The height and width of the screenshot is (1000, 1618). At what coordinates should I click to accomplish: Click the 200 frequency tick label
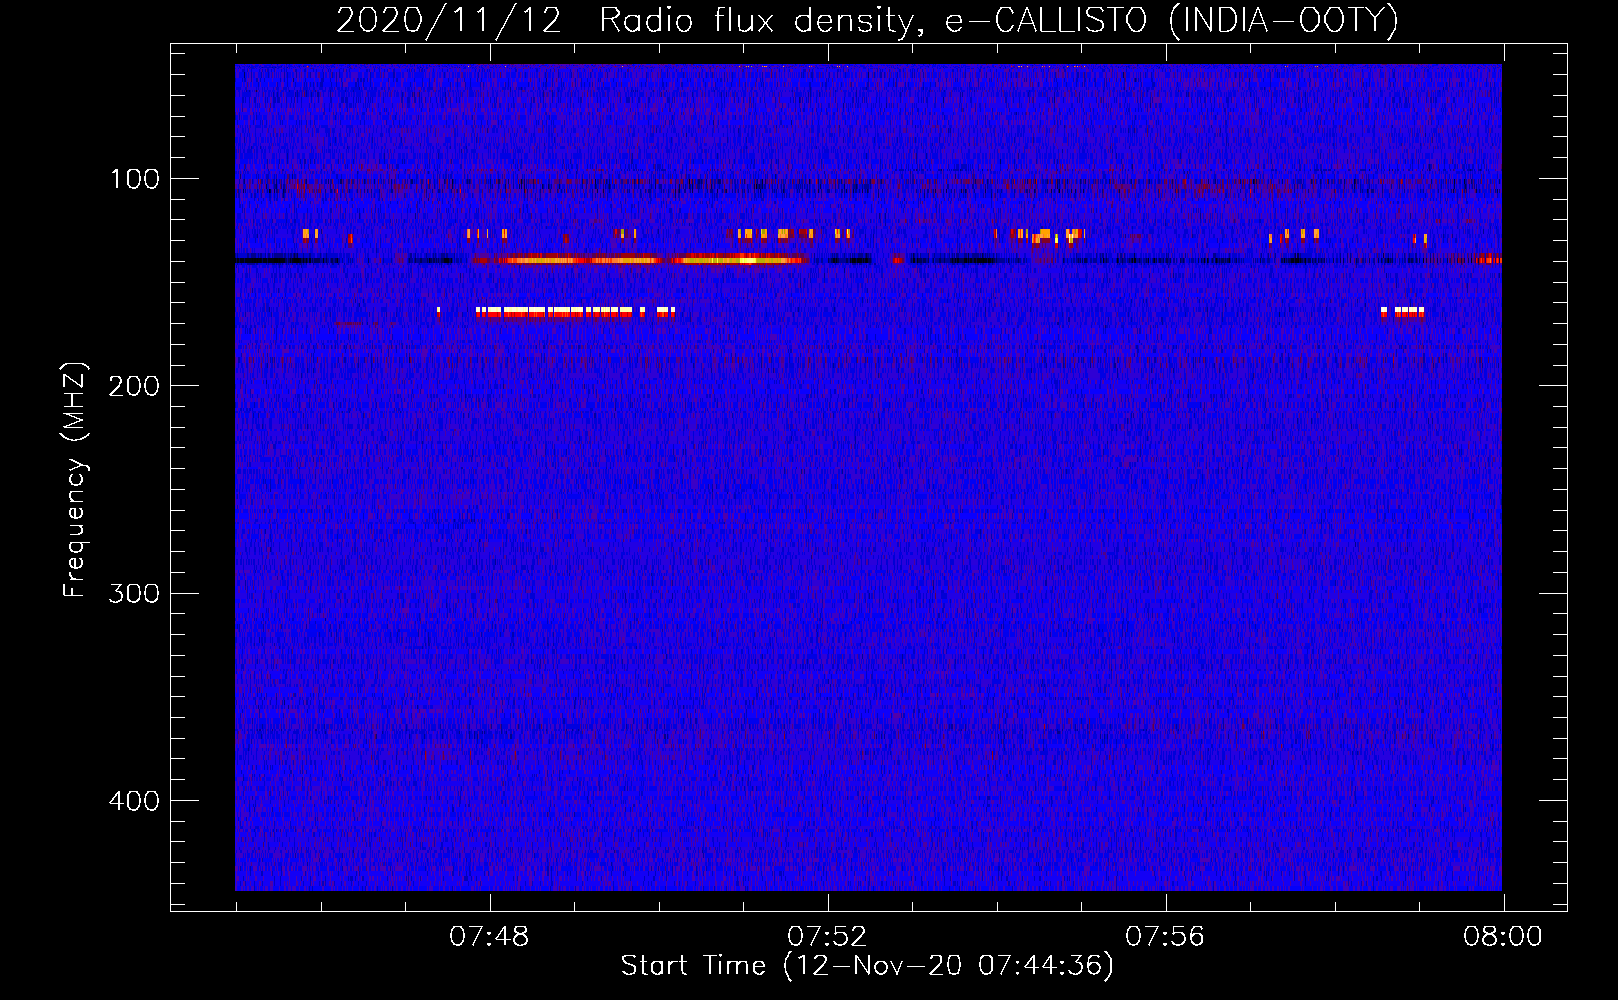(134, 386)
